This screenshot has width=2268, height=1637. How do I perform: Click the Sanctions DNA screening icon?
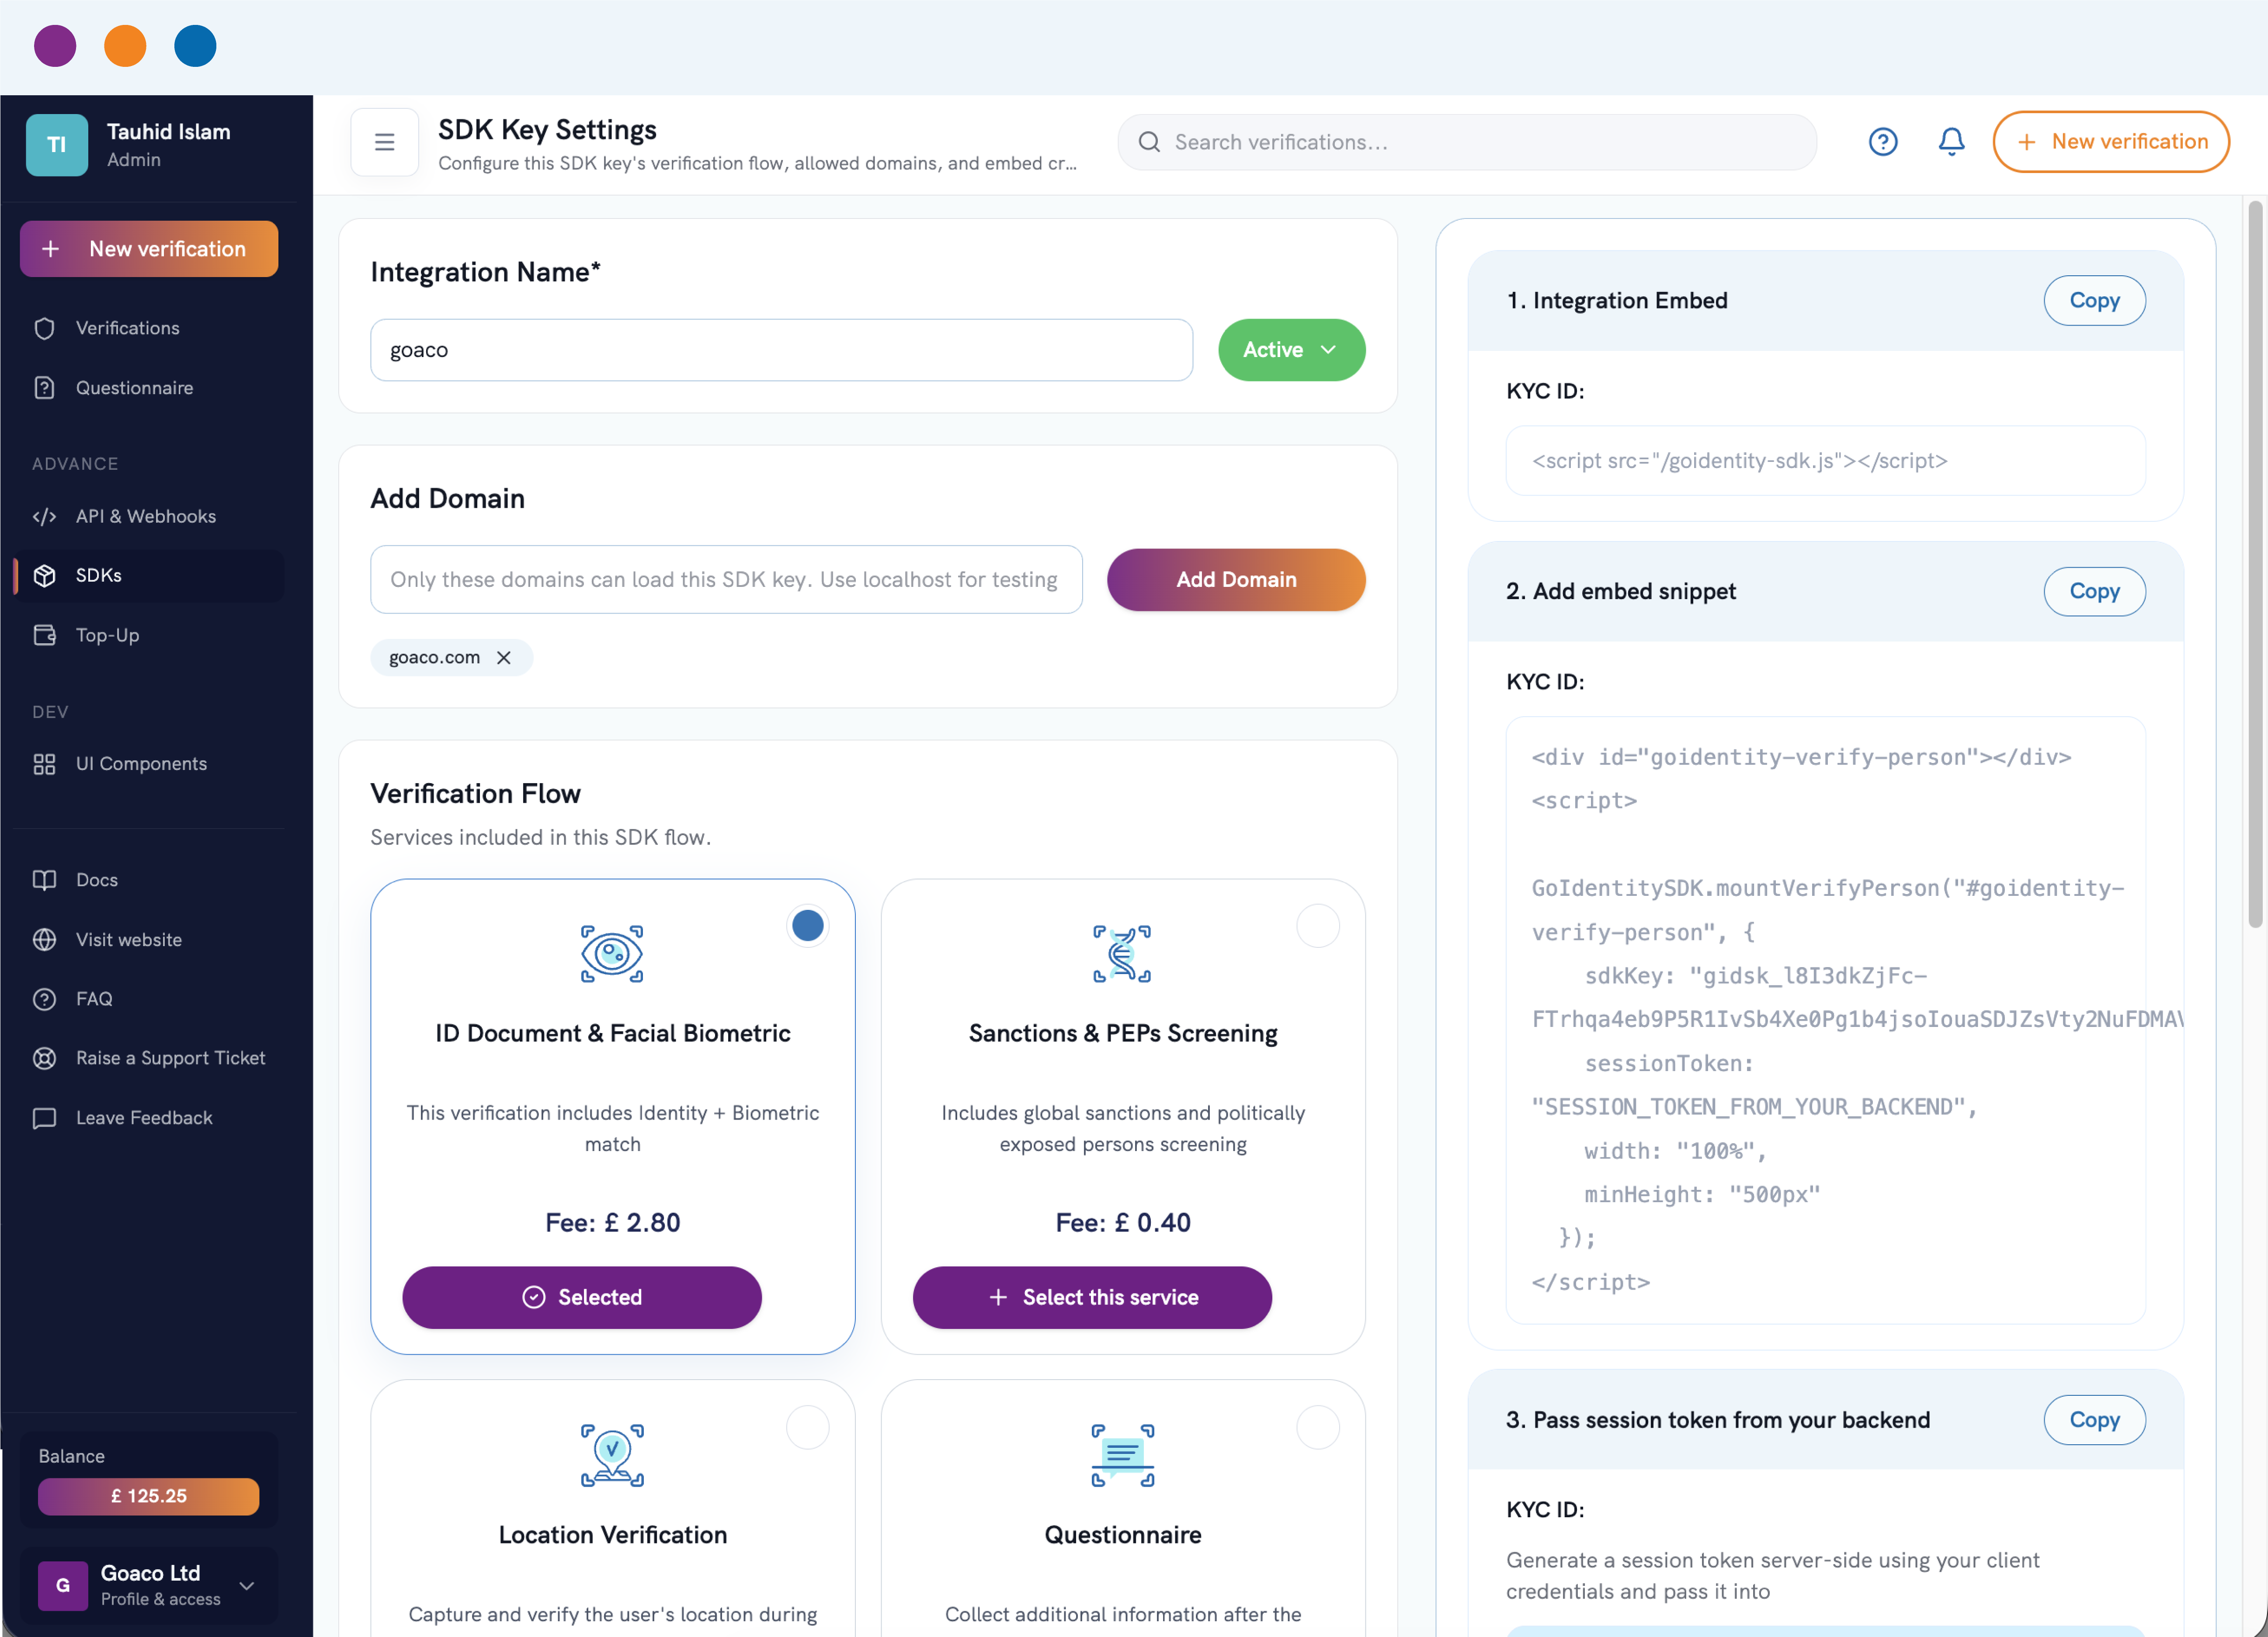point(1122,953)
